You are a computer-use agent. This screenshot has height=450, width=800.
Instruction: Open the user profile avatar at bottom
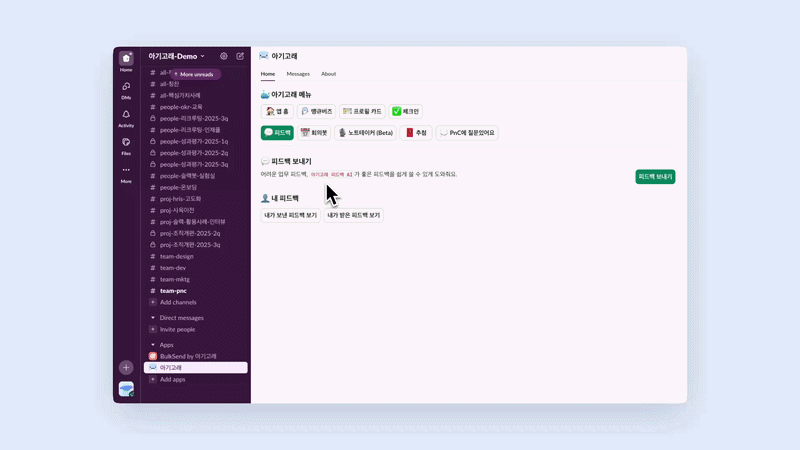126,389
